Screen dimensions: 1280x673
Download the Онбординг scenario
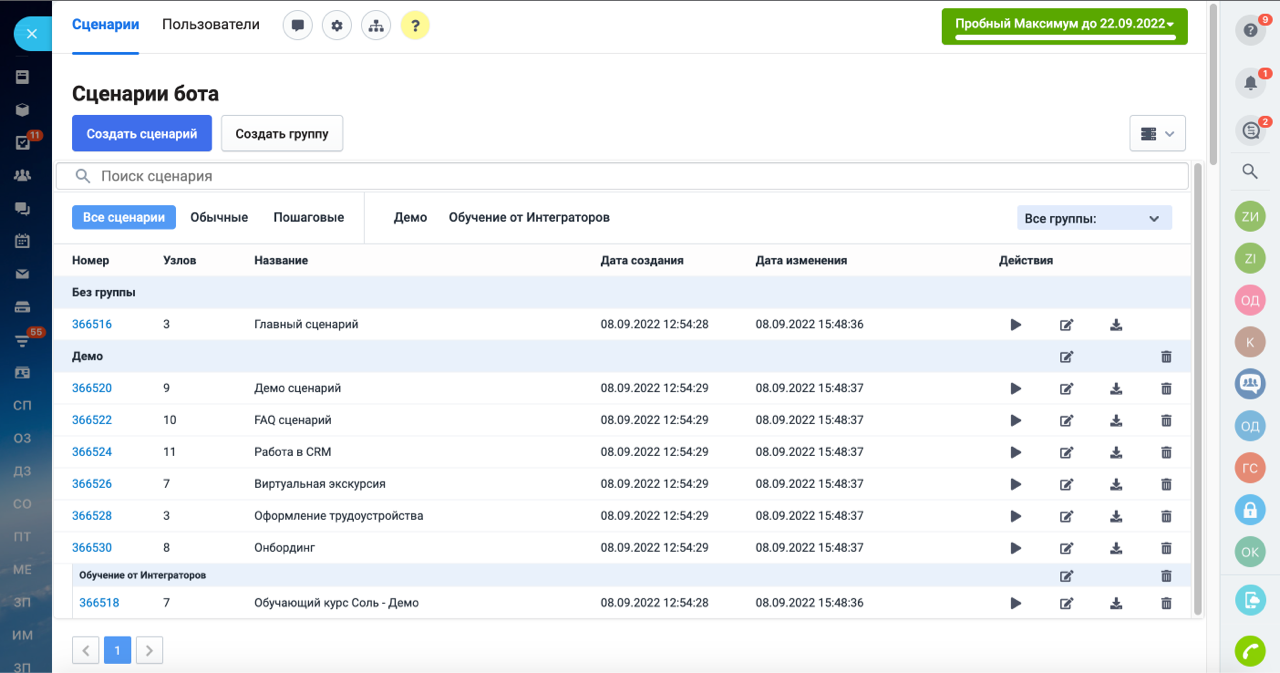click(x=1116, y=548)
